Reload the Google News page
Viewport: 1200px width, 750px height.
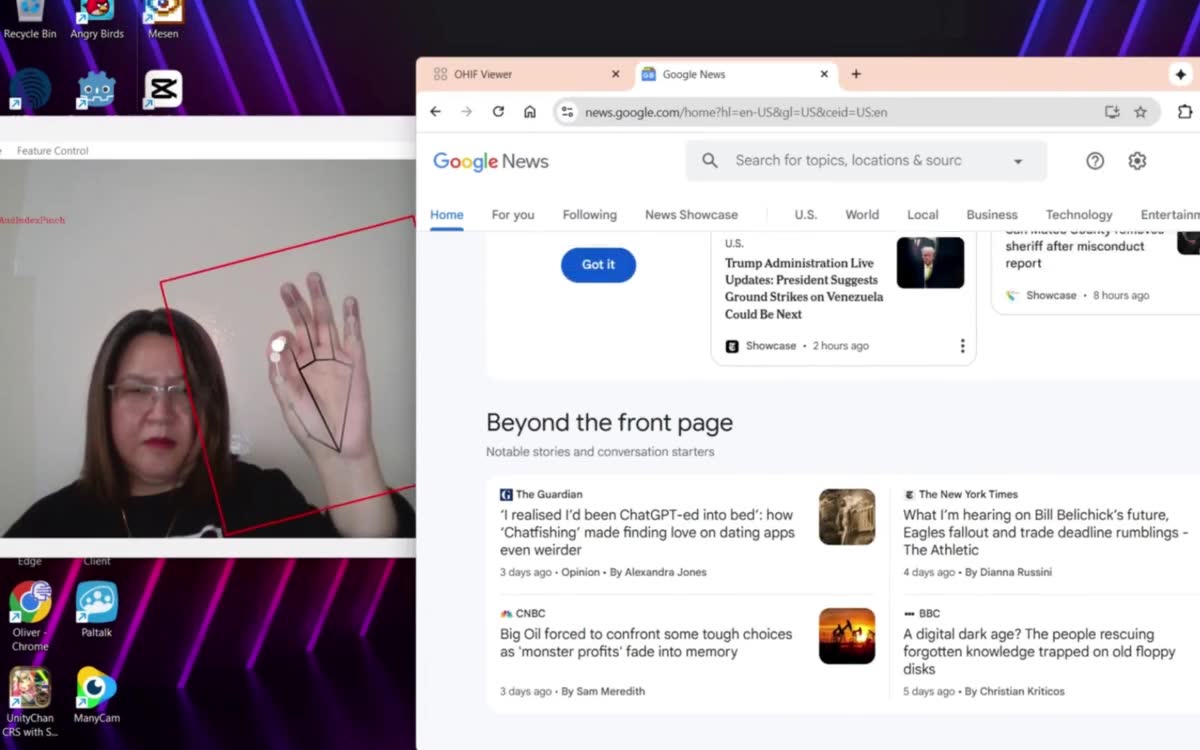tap(498, 112)
